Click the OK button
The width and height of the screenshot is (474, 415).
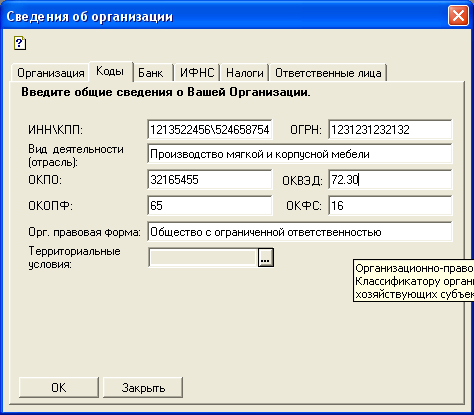click(59, 387)
